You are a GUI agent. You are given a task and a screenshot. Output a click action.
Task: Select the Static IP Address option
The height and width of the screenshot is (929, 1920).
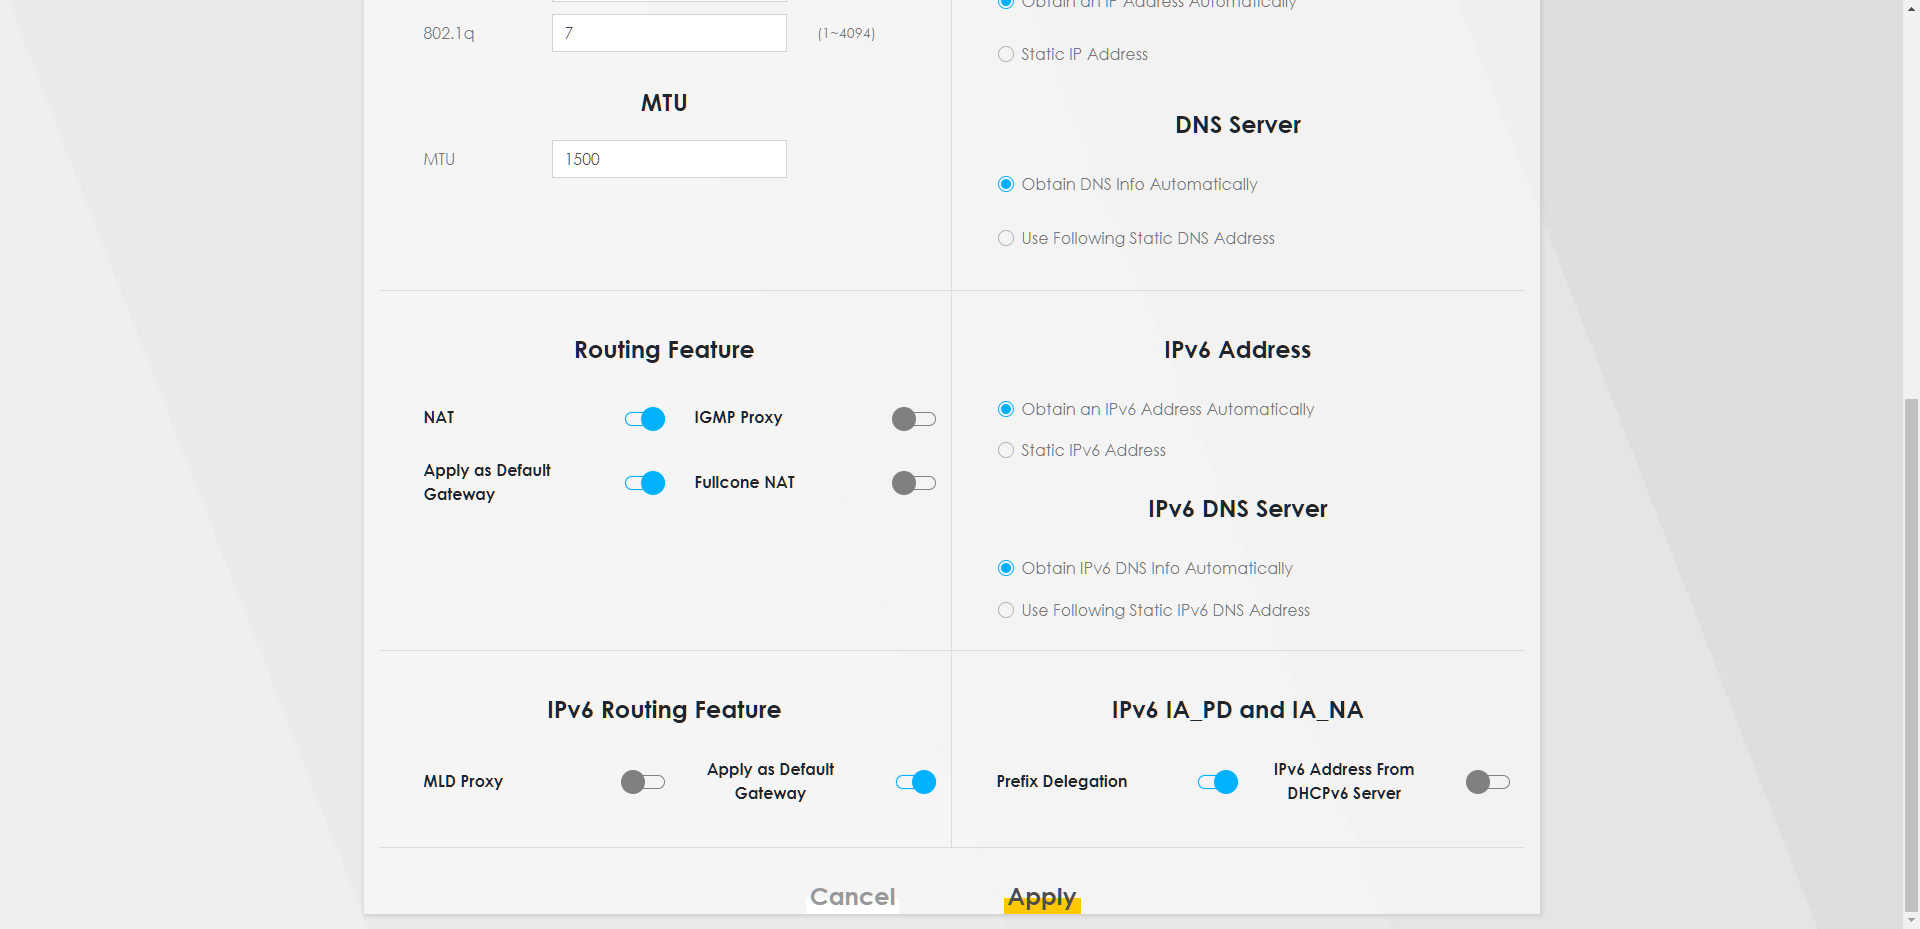click(1006, 54)
